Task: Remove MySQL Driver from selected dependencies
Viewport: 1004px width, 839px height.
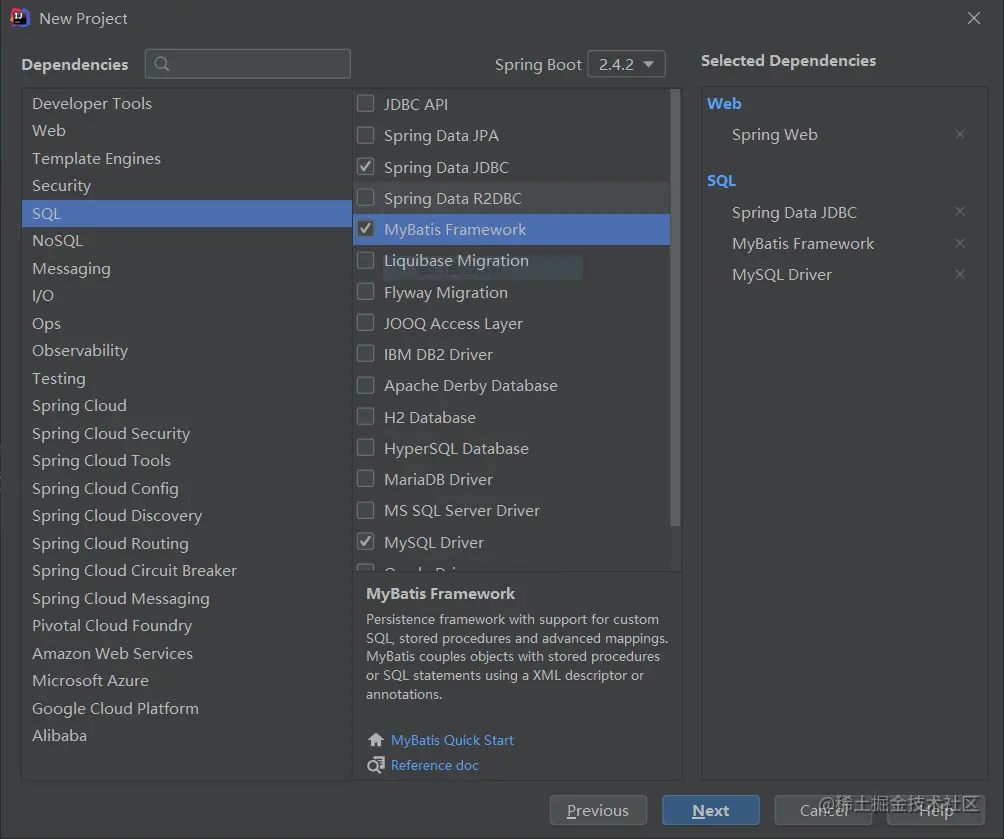Action: pos(959,274)
